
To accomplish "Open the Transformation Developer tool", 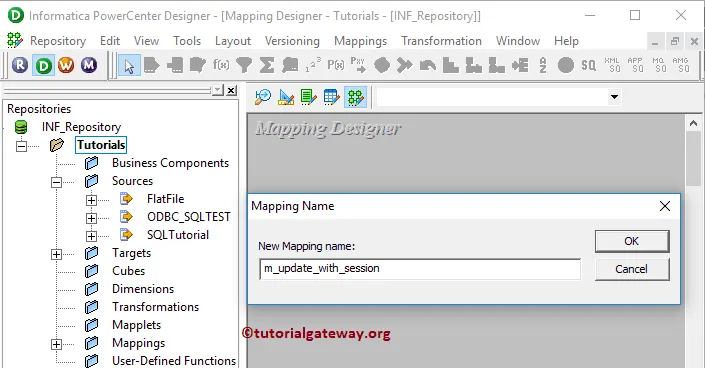I will click(309, 97).
